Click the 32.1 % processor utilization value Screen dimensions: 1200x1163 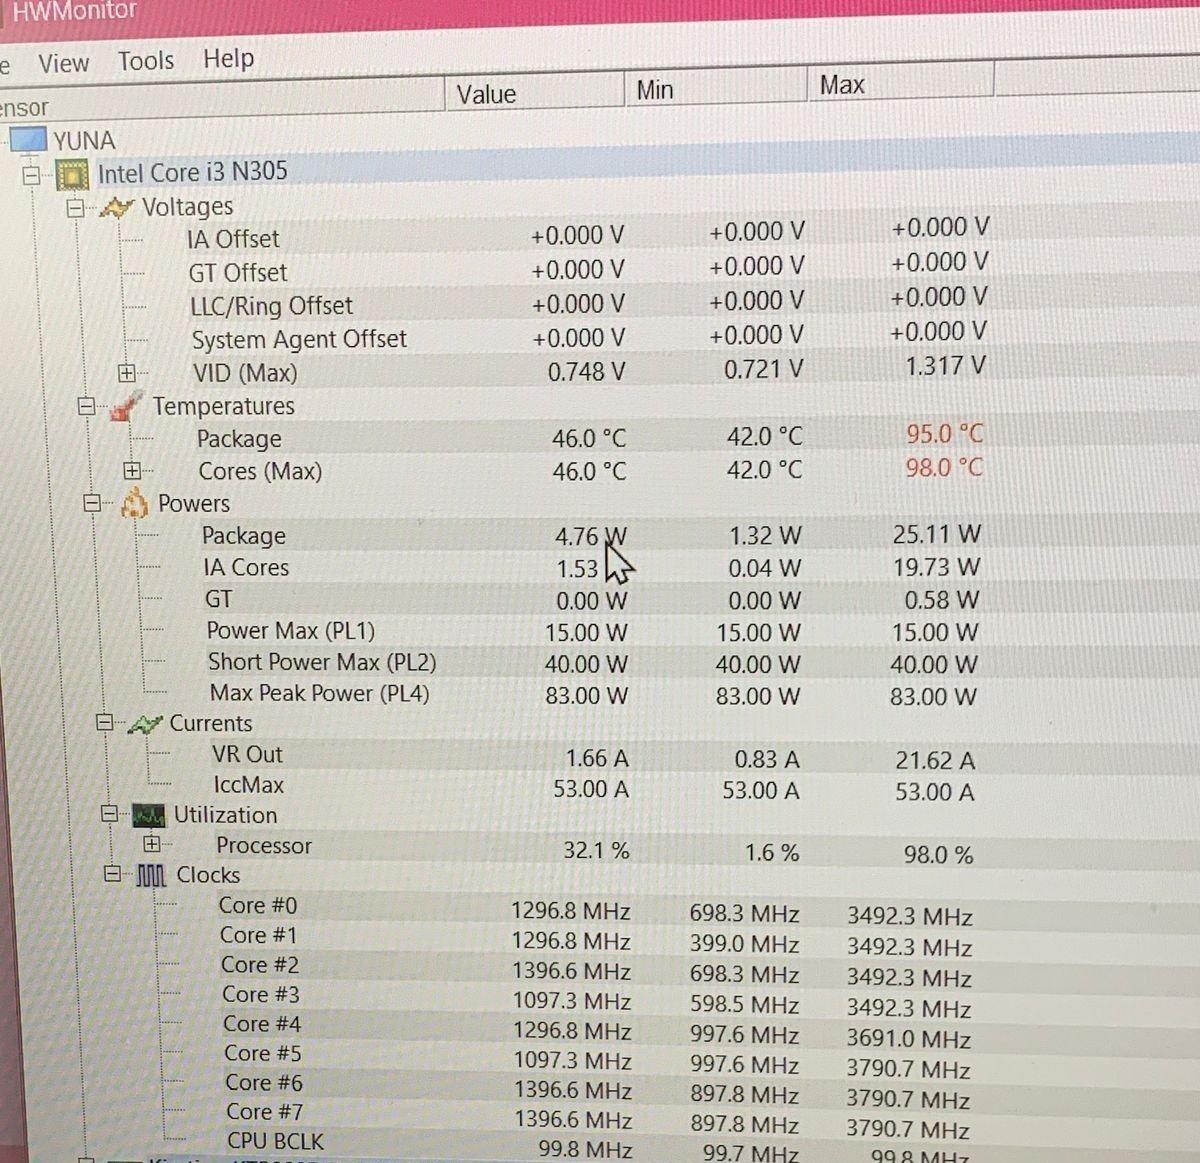[596, 851]
